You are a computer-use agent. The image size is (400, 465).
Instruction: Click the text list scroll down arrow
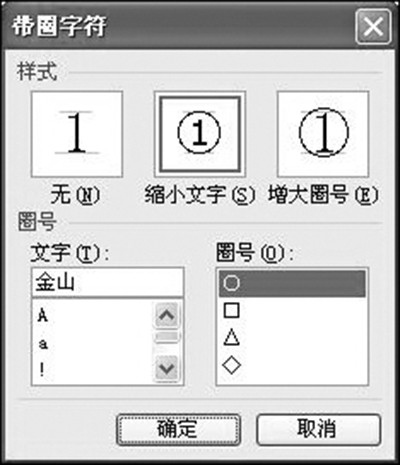(x=167, y=369)
